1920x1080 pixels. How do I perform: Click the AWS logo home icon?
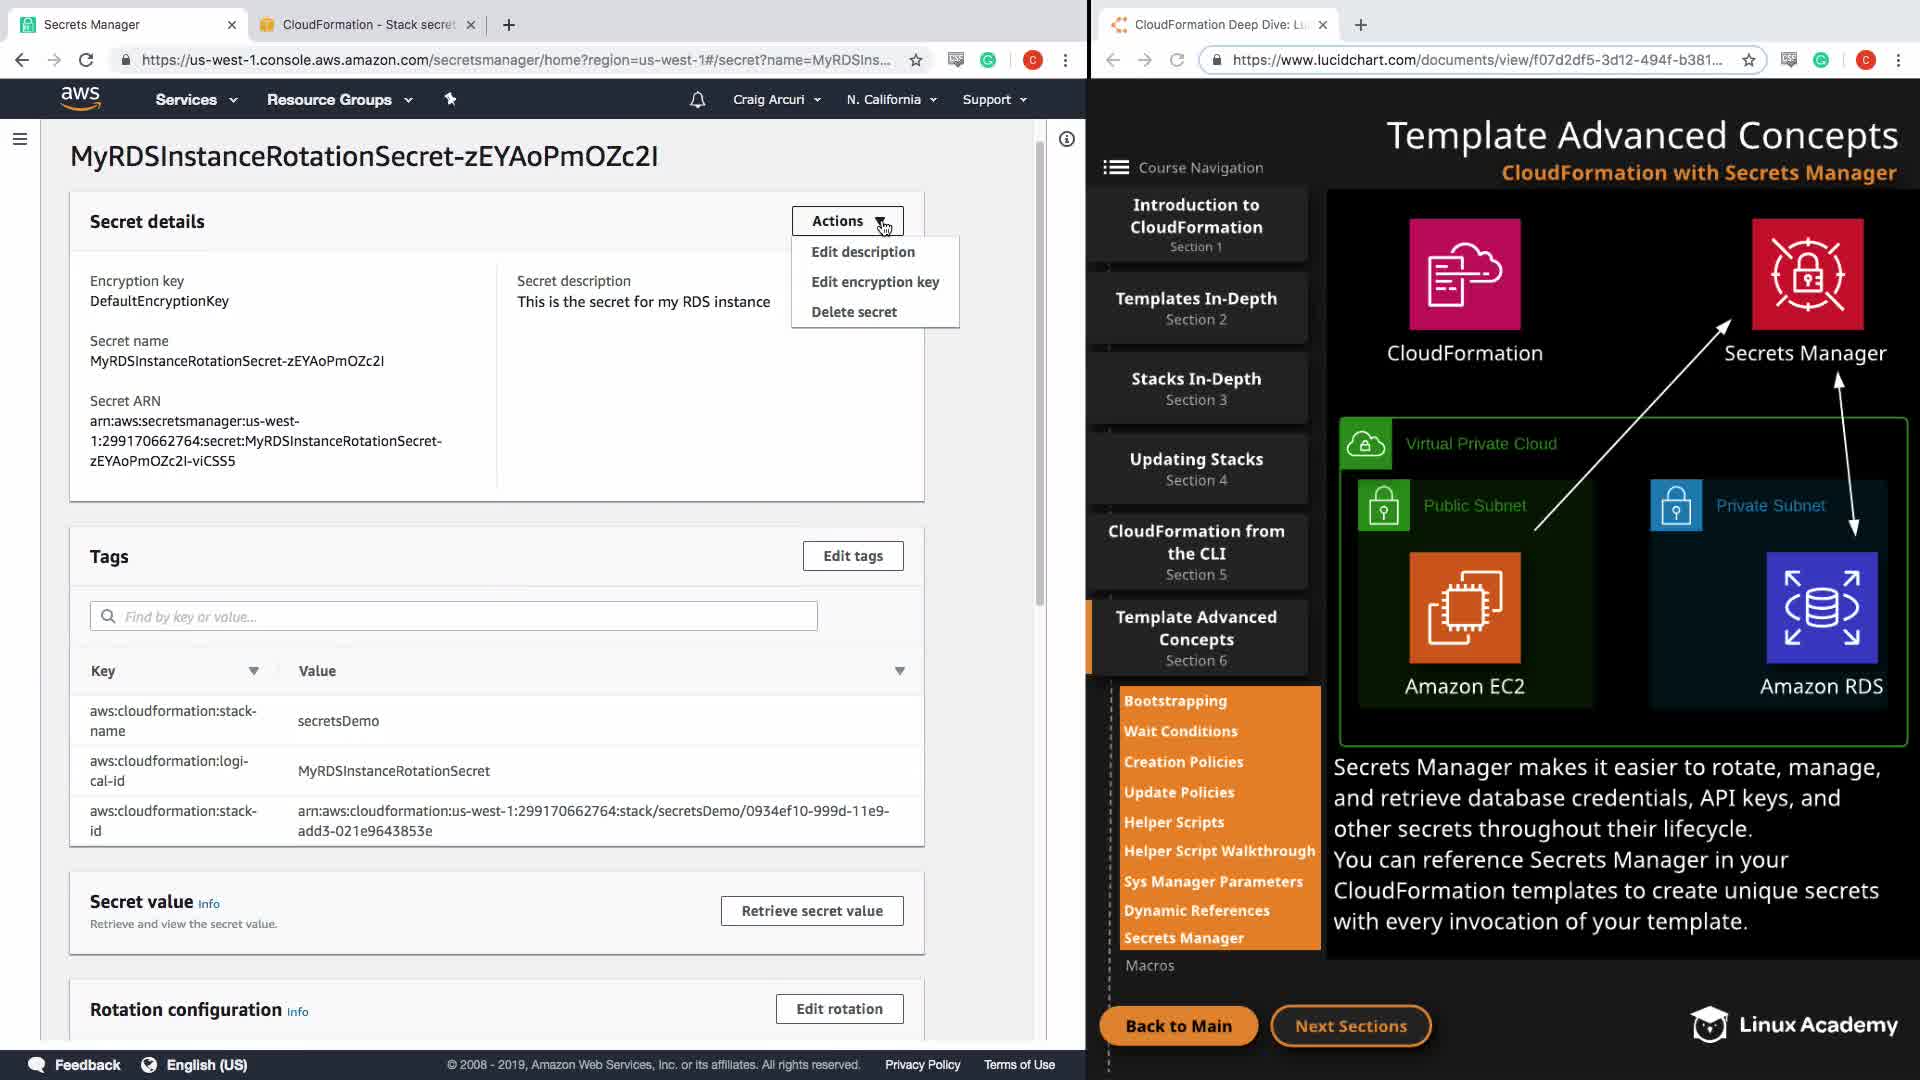coord(80,98)
